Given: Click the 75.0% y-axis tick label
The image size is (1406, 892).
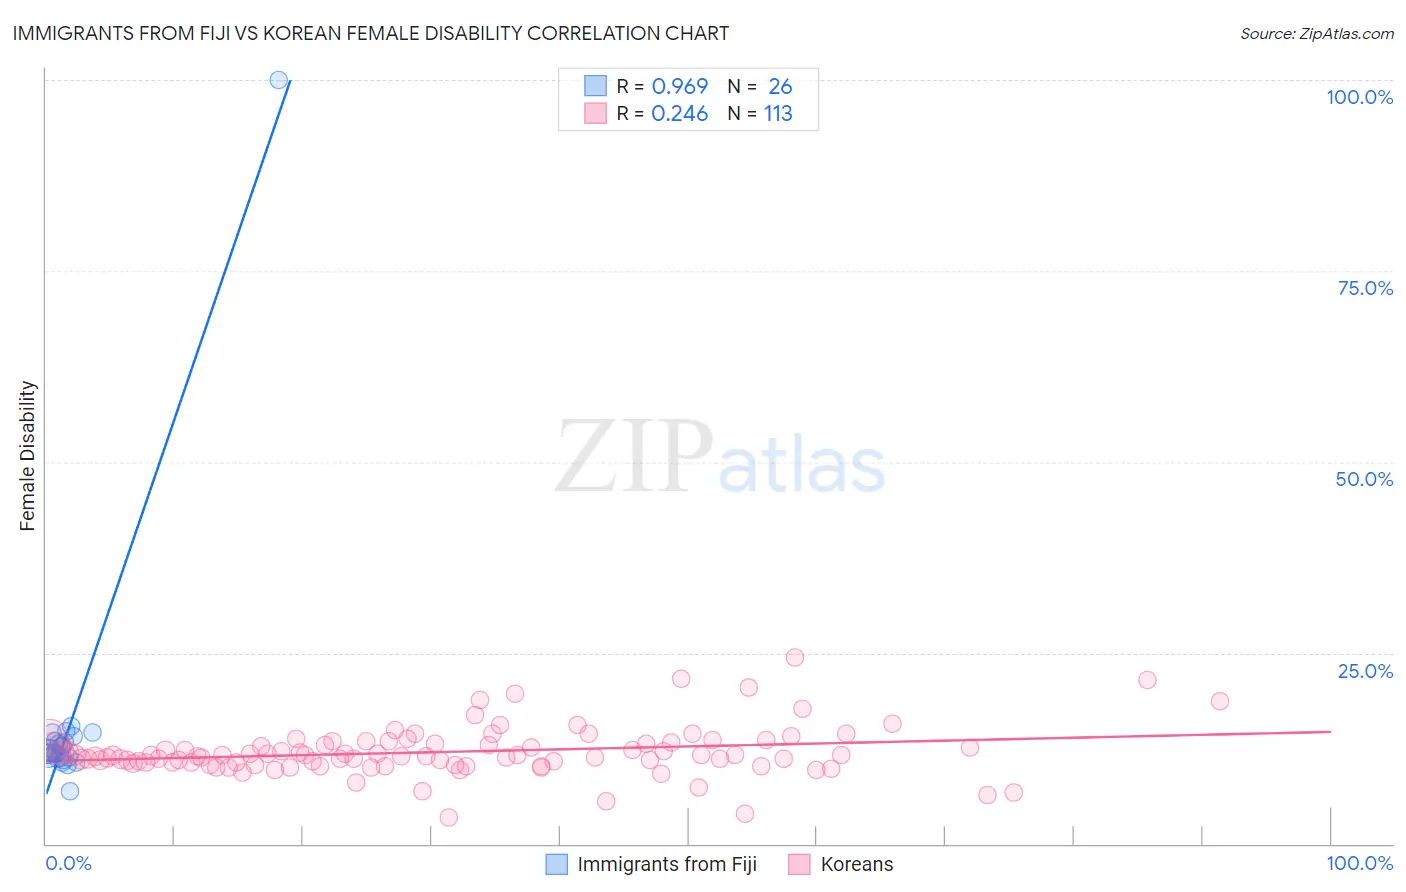Looking at the screenshot, I should tap(1365, 288).
